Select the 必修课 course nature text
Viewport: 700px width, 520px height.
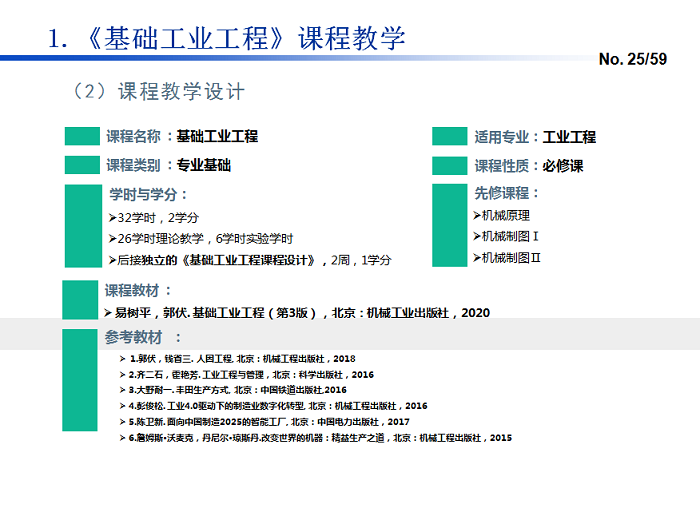pyautogui.click(x=563, y=166)
